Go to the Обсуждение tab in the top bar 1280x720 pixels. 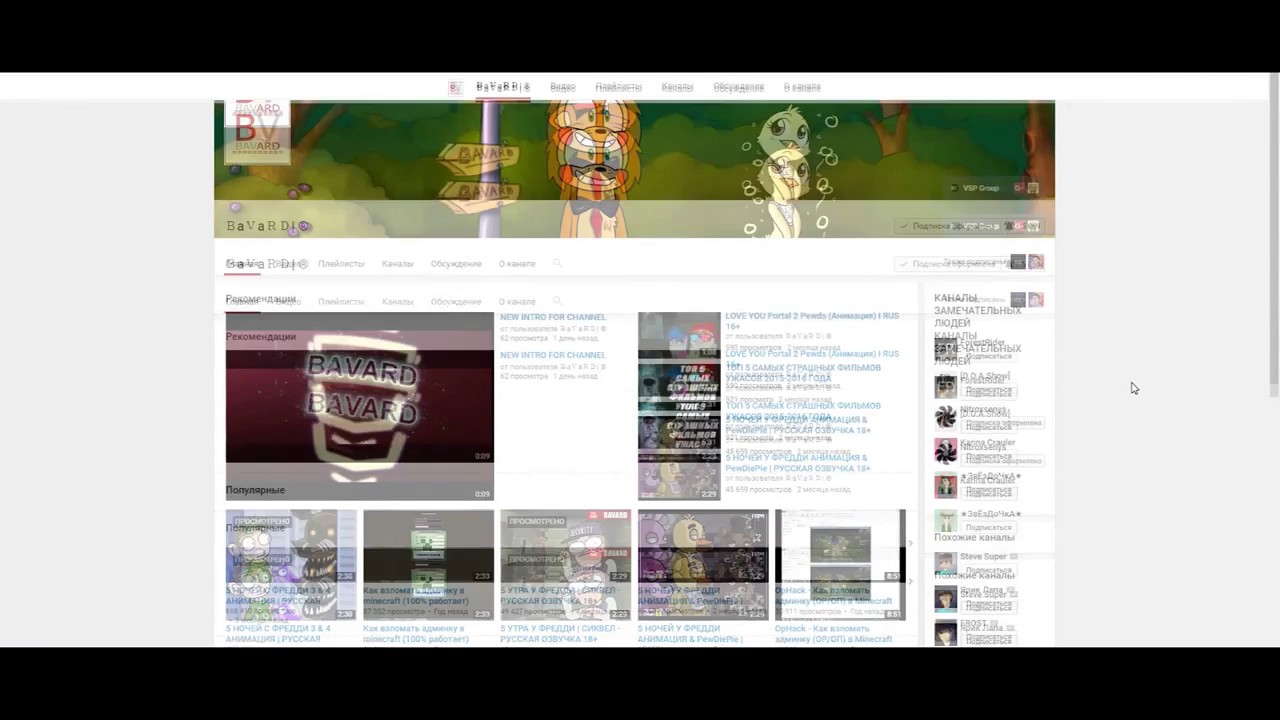[x=738, y=87]
